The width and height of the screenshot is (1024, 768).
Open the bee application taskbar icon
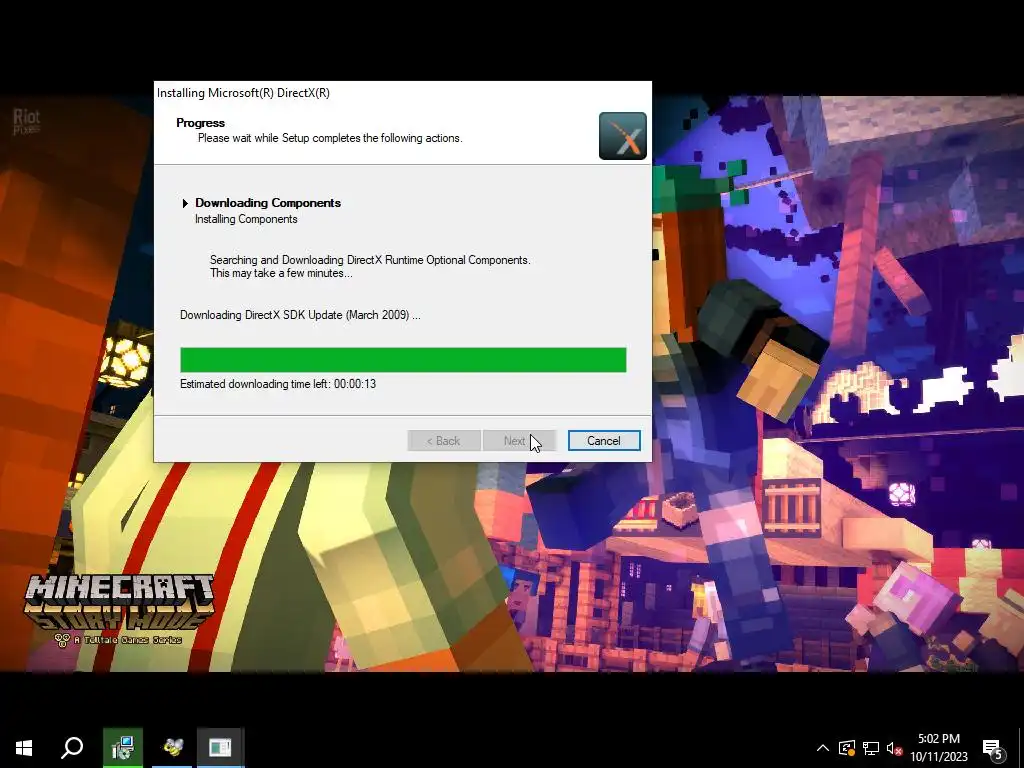[x=172, y=748]
